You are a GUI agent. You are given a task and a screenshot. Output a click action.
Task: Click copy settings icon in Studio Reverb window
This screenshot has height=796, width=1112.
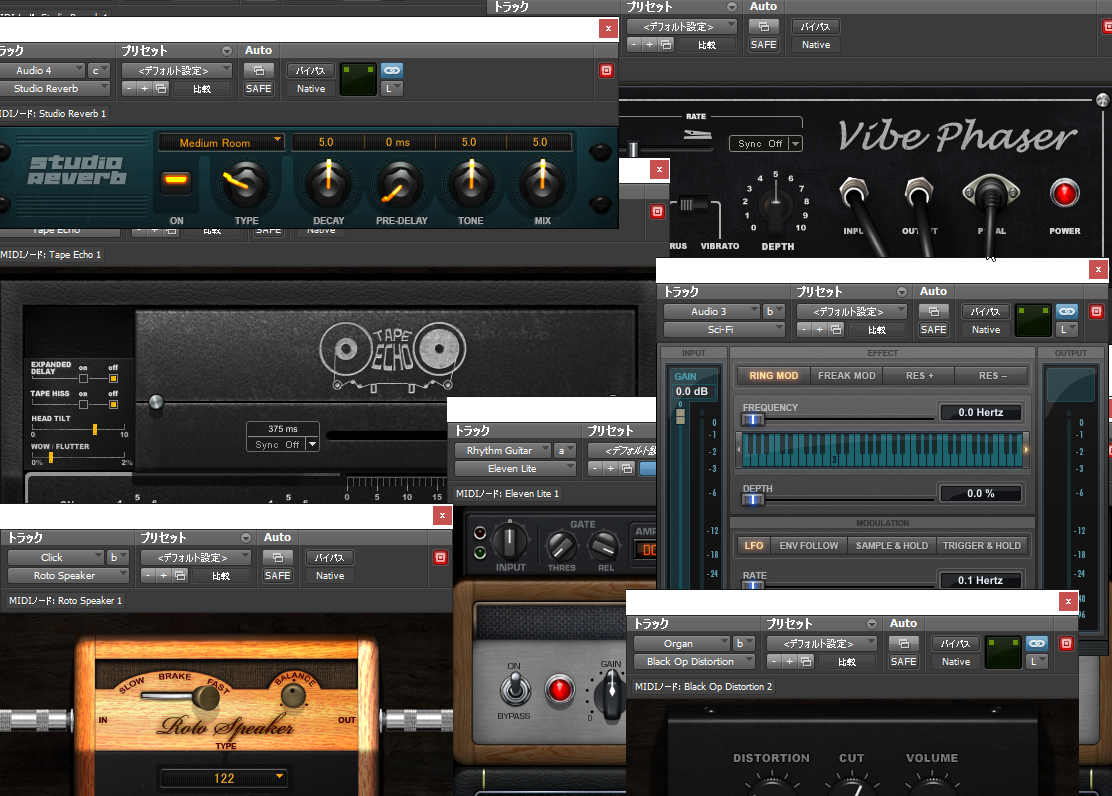pyautogui.click(x=162, y=89)
